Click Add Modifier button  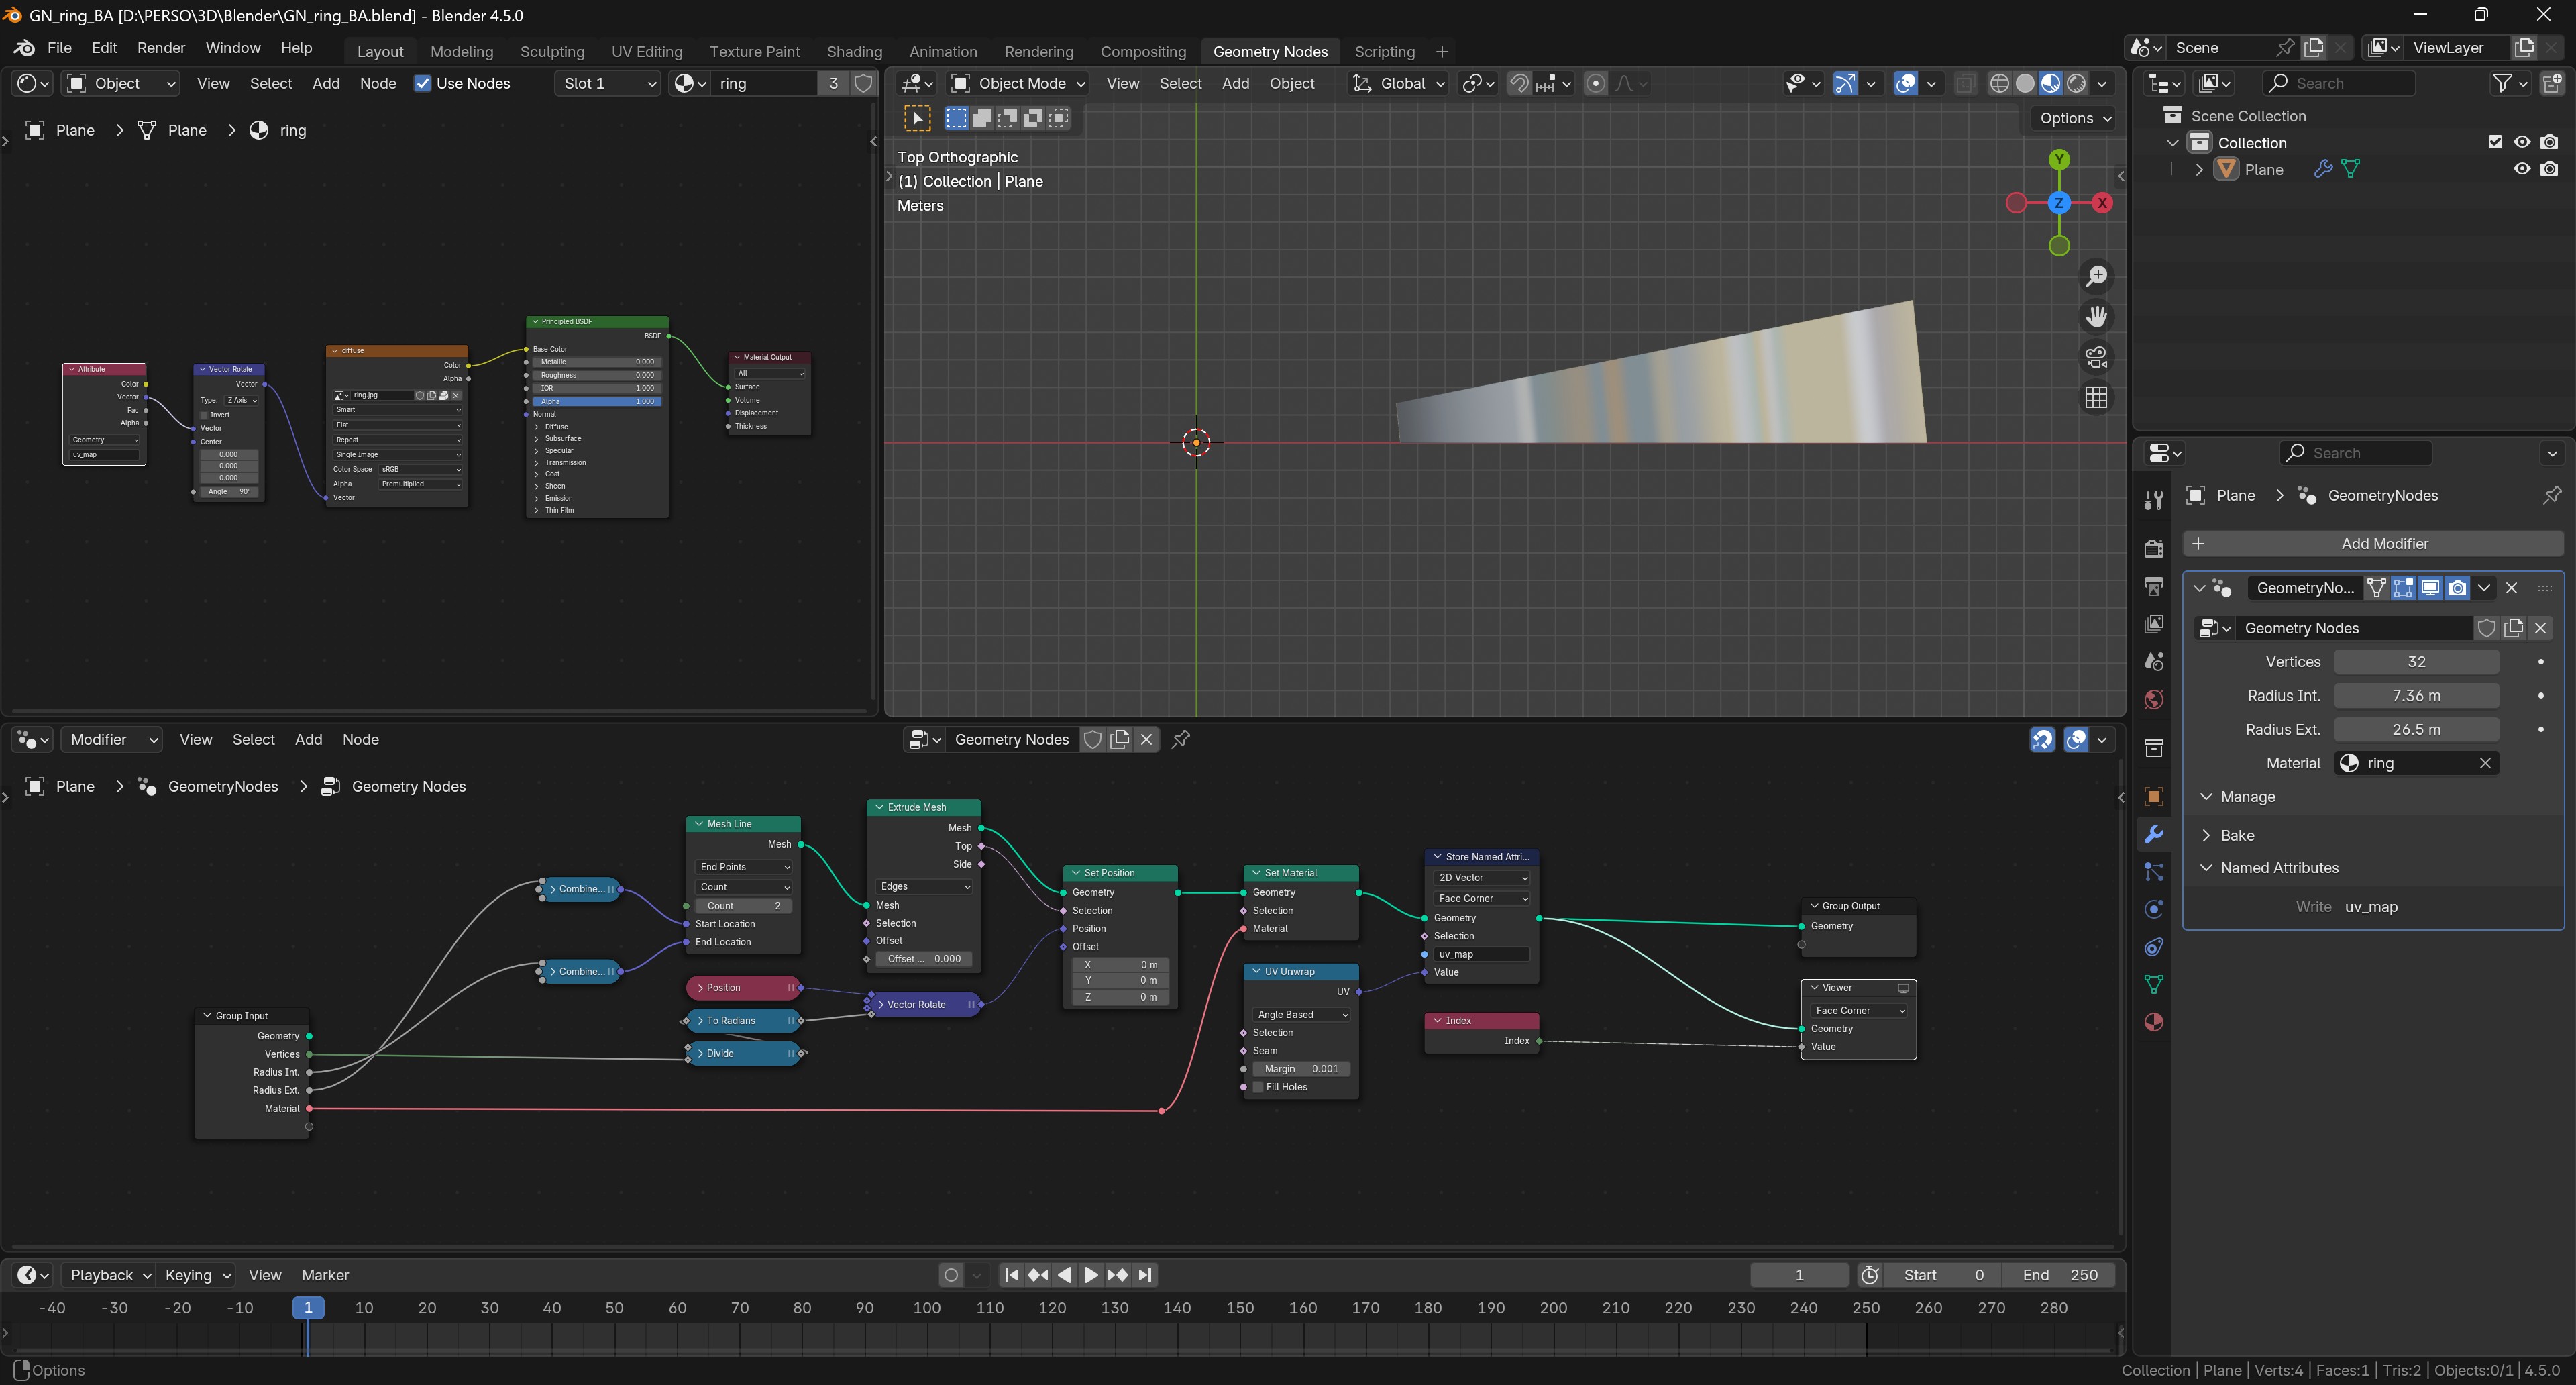coord(2373,543)
